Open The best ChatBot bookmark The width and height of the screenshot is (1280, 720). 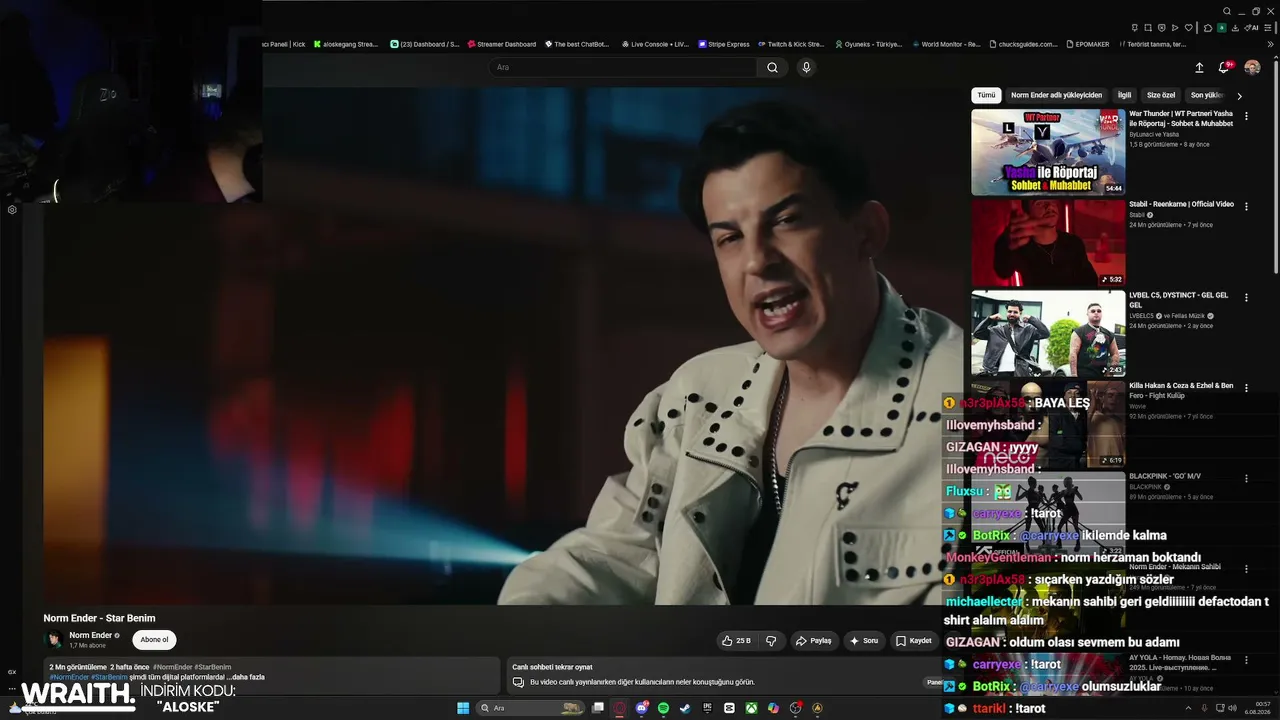577,44
